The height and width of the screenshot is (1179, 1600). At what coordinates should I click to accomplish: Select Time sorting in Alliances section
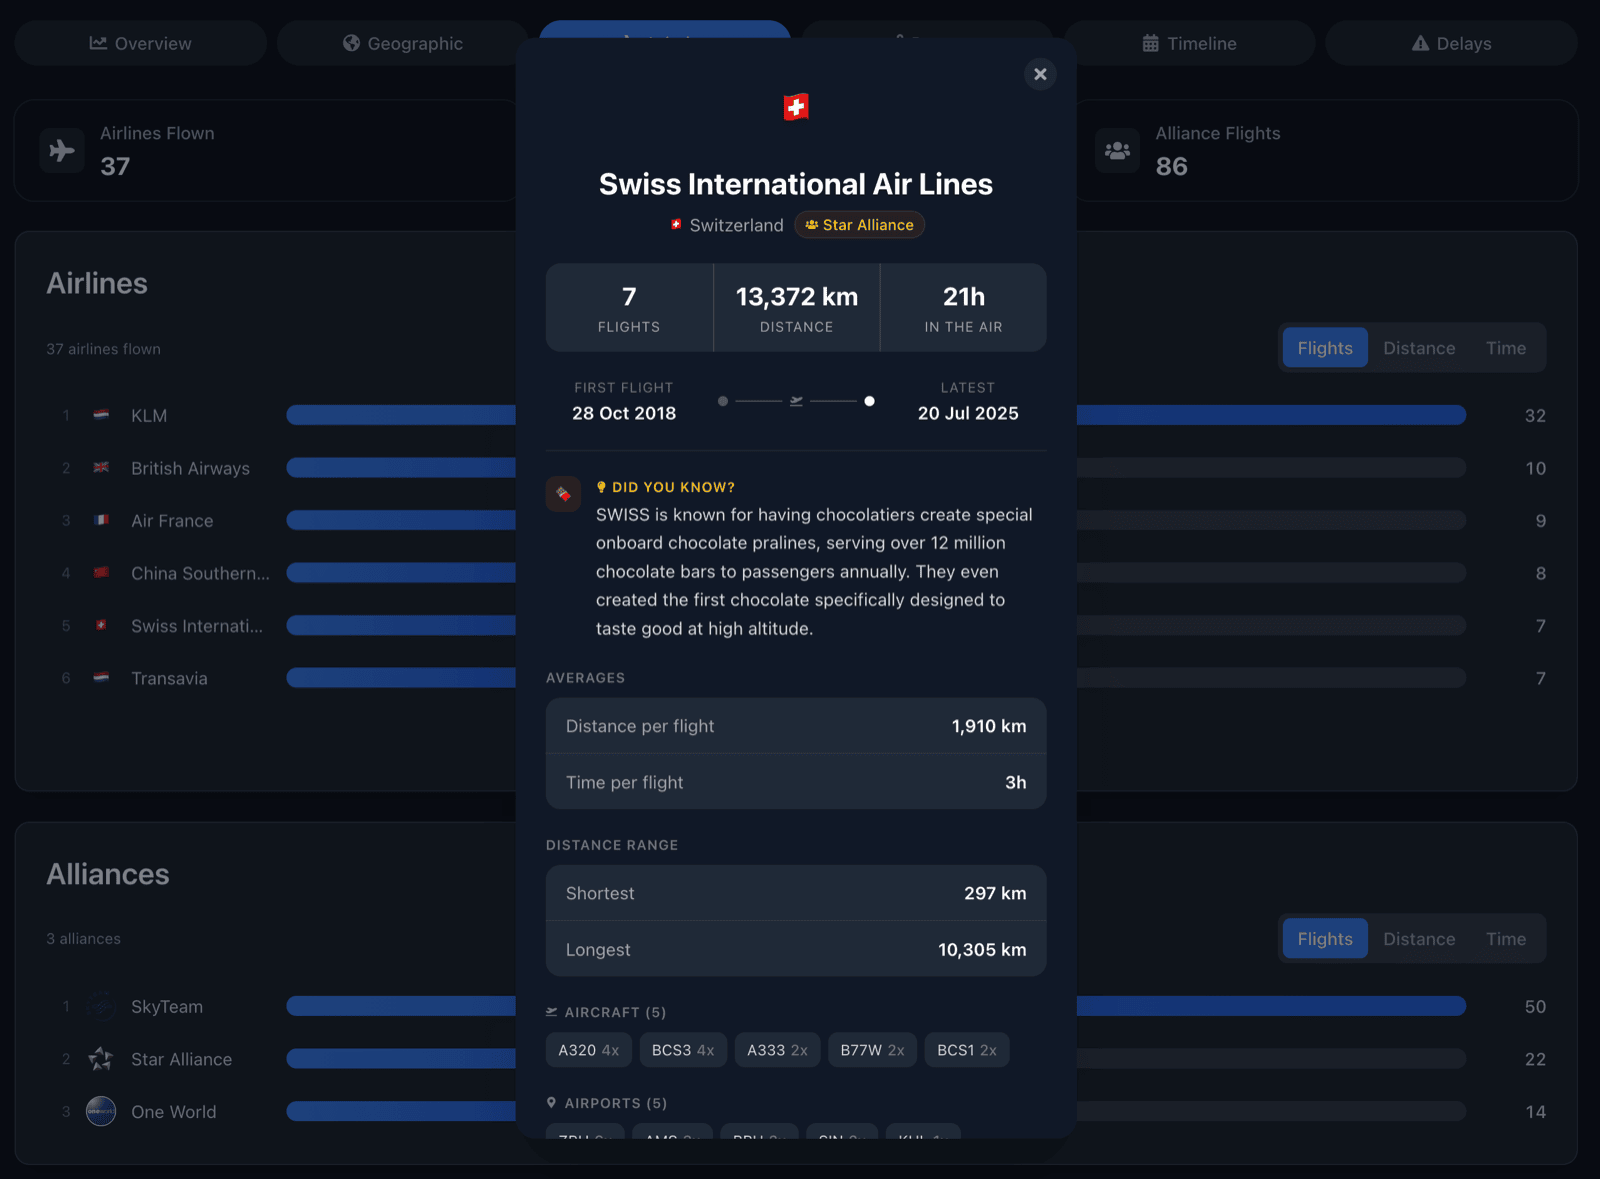point(1506,939)
